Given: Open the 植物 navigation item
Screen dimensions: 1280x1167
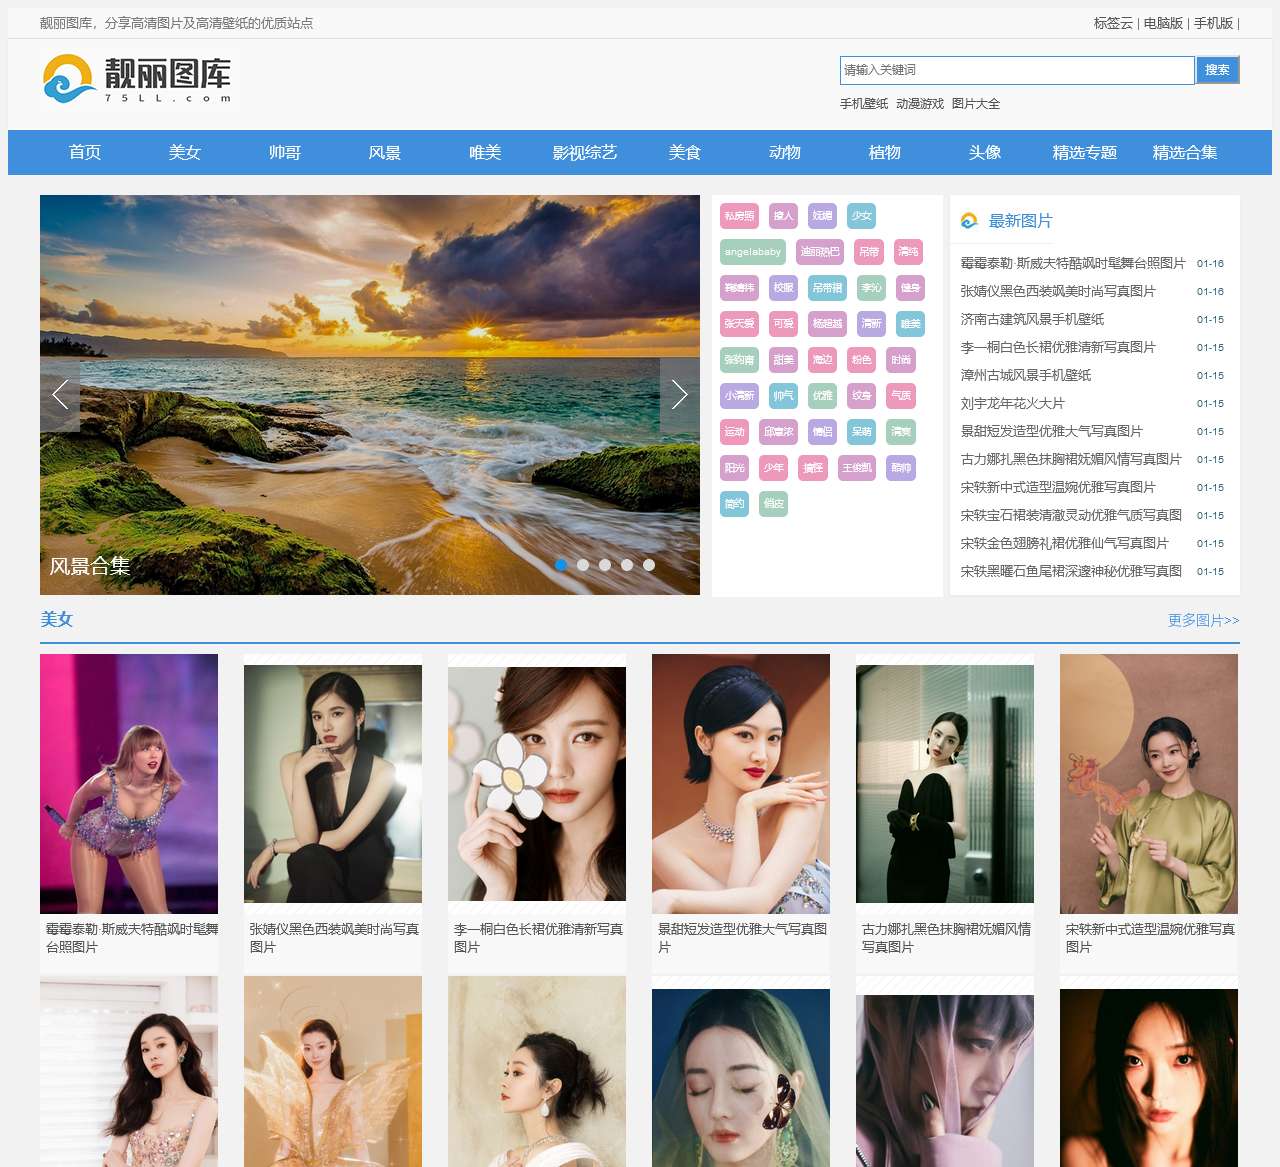Looking at the screenshot, I should 885,152.
